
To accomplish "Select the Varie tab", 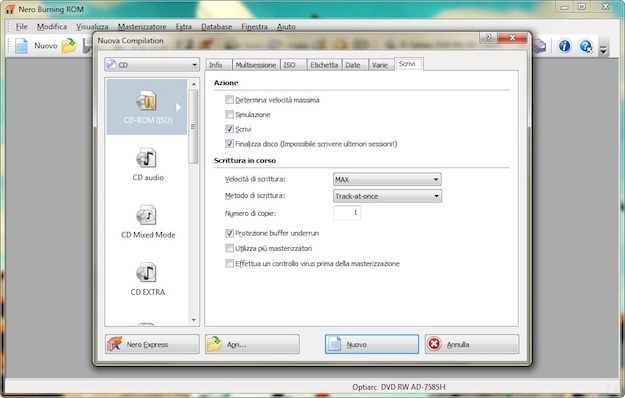I will tap(381, 65).
